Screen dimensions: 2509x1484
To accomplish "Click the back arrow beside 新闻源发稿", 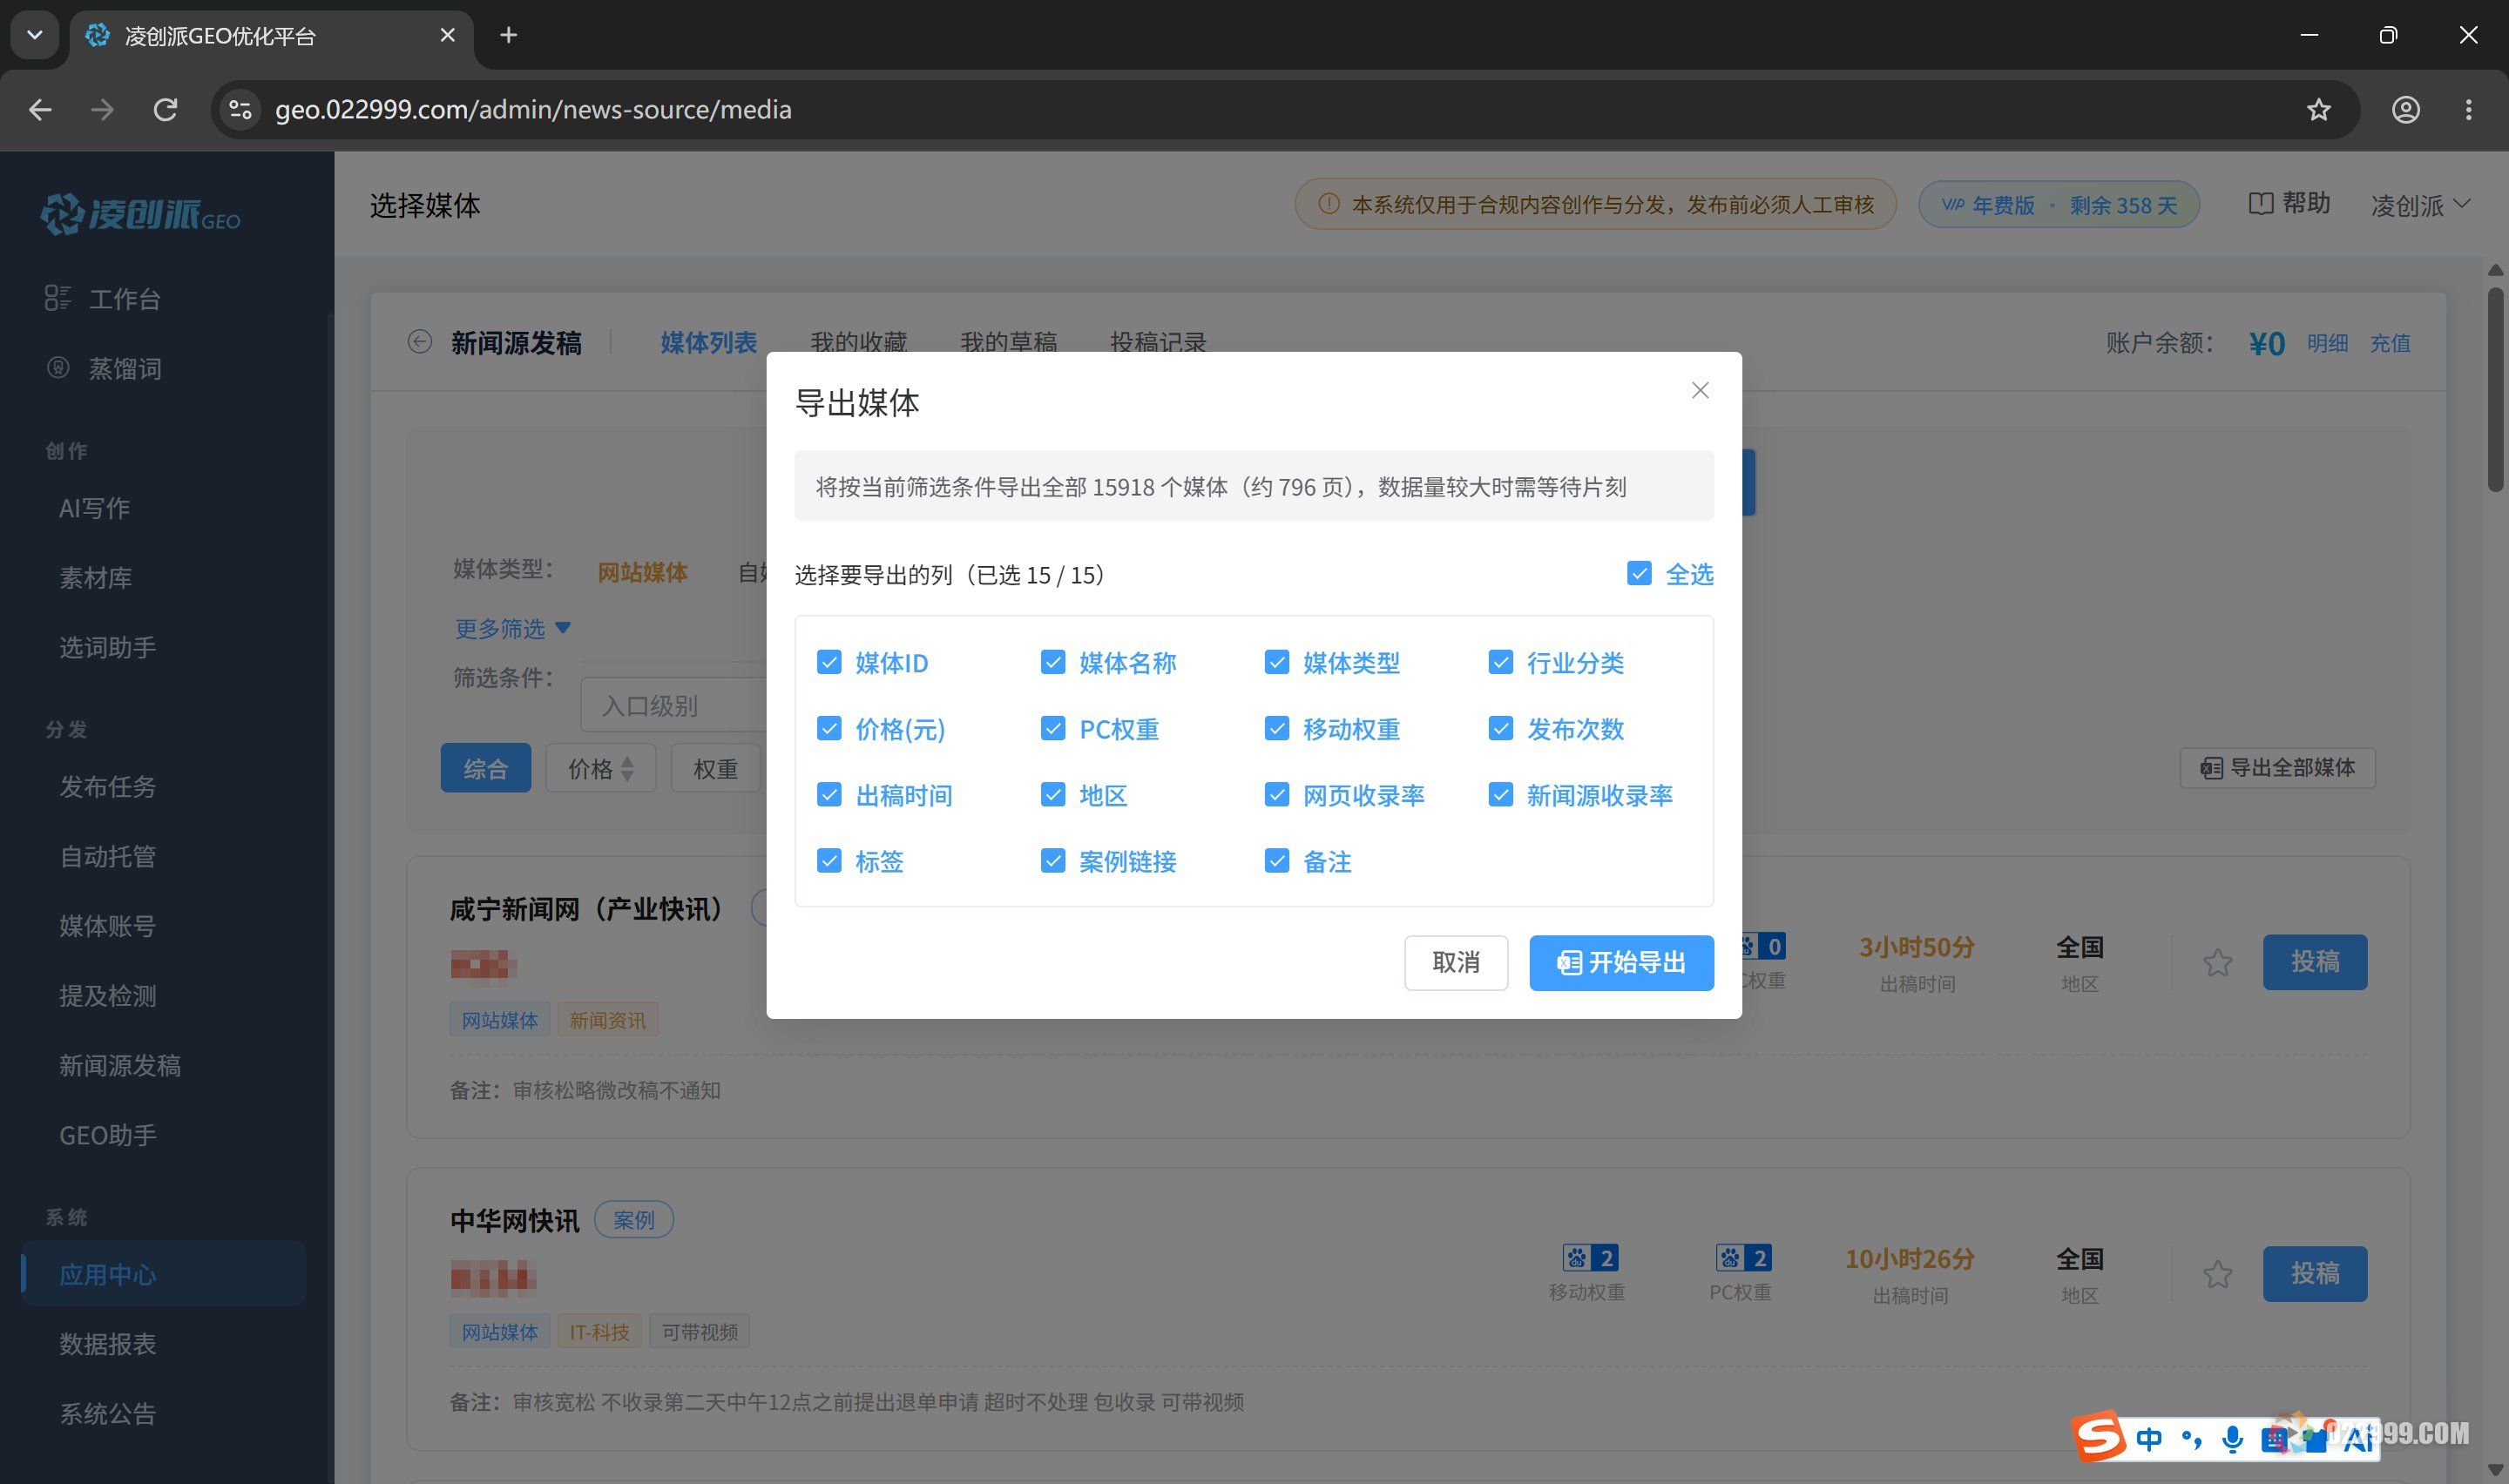I will (420, 342).
